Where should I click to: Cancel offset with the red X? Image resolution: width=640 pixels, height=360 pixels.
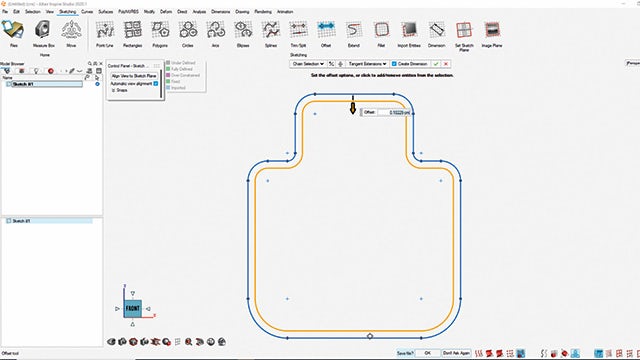[x=446, y=64]
